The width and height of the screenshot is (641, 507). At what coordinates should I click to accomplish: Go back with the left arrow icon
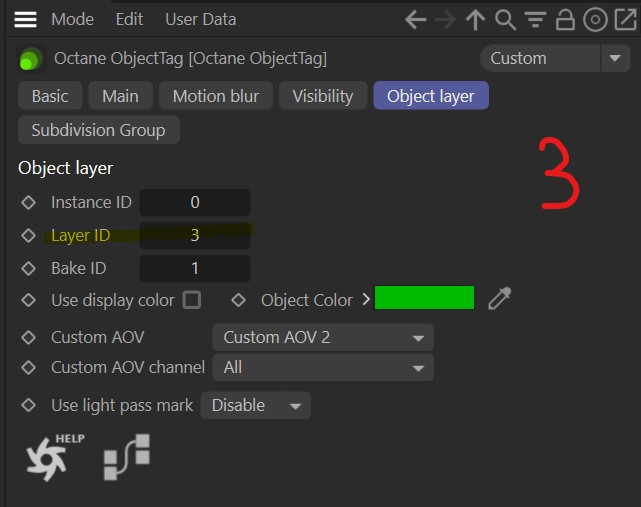point(416,20)
